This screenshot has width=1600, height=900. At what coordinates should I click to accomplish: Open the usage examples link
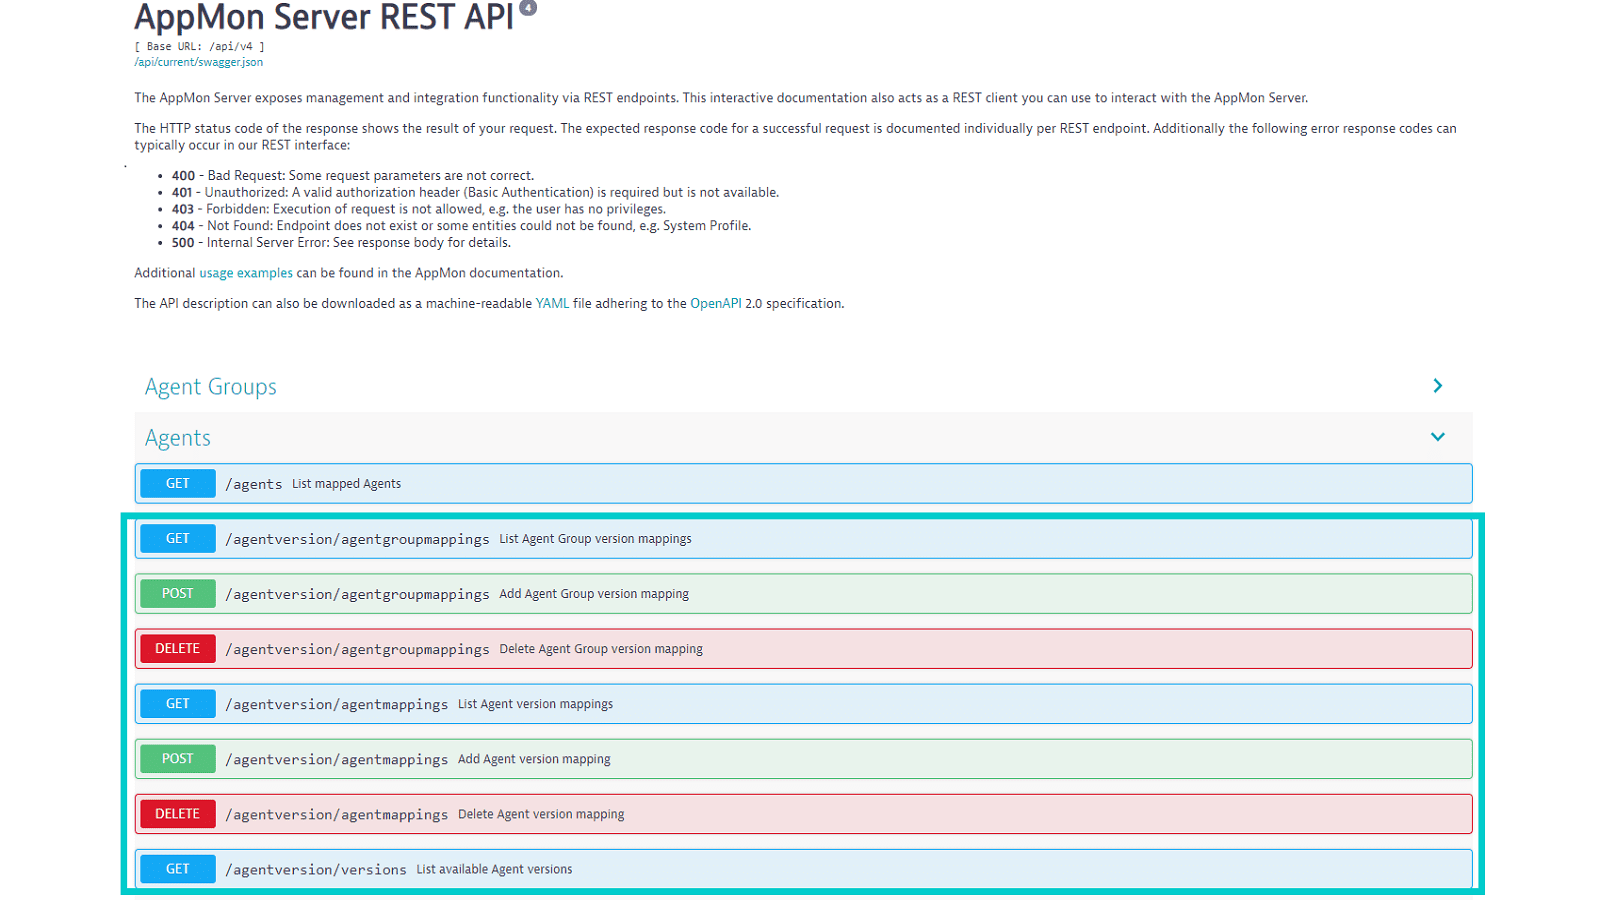click(246, 273)
